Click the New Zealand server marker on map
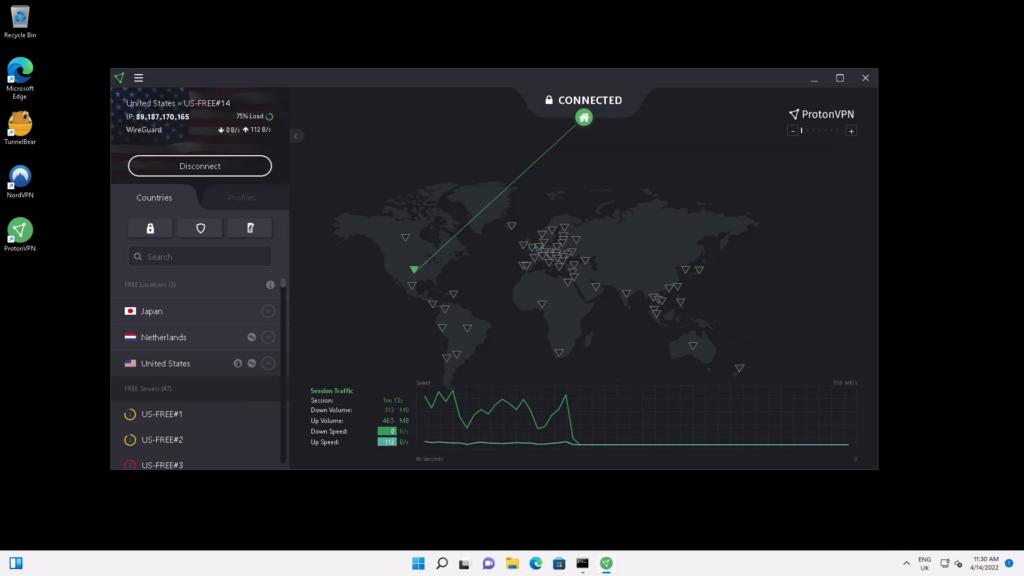Screen dimensions: 1024x576 point(739,368)
